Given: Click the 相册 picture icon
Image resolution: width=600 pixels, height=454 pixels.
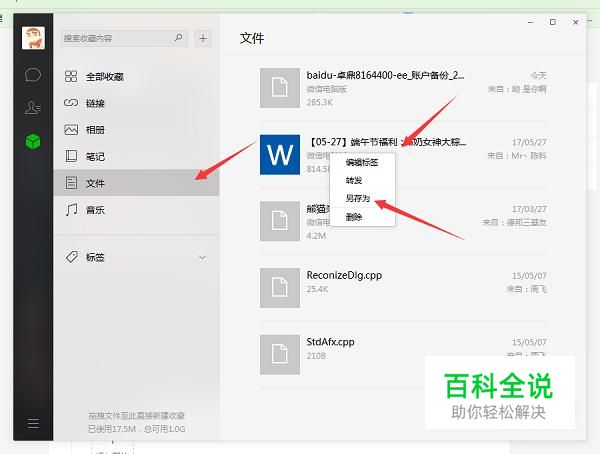Looking at the screenshot, I should [71, 129].
